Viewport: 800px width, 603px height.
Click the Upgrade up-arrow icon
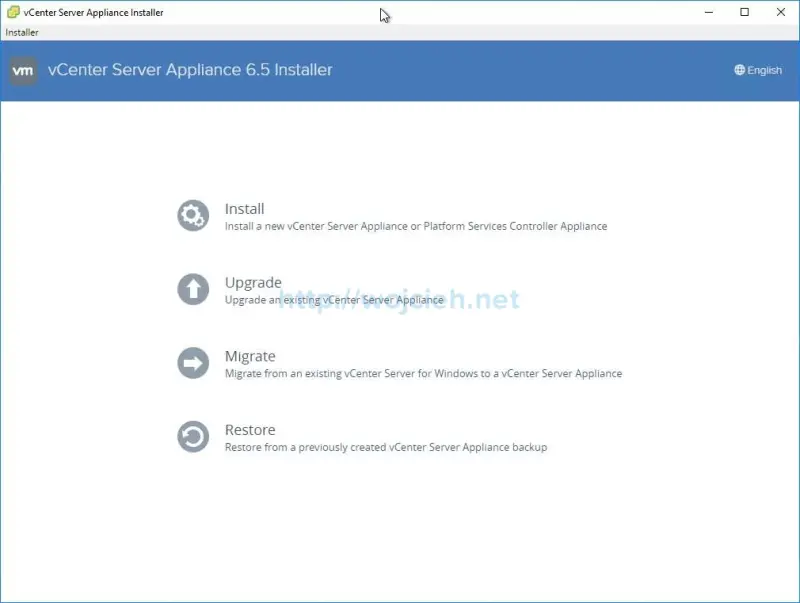(x=192, y=289)
